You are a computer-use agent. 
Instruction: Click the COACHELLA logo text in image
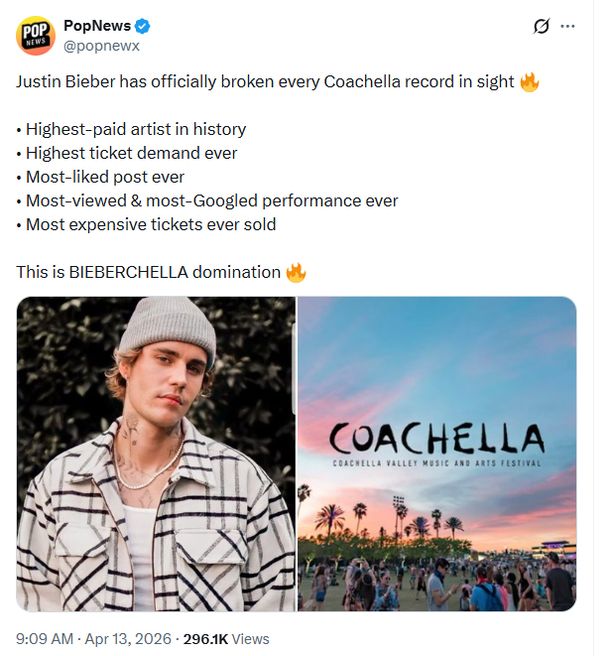(437, 438)
